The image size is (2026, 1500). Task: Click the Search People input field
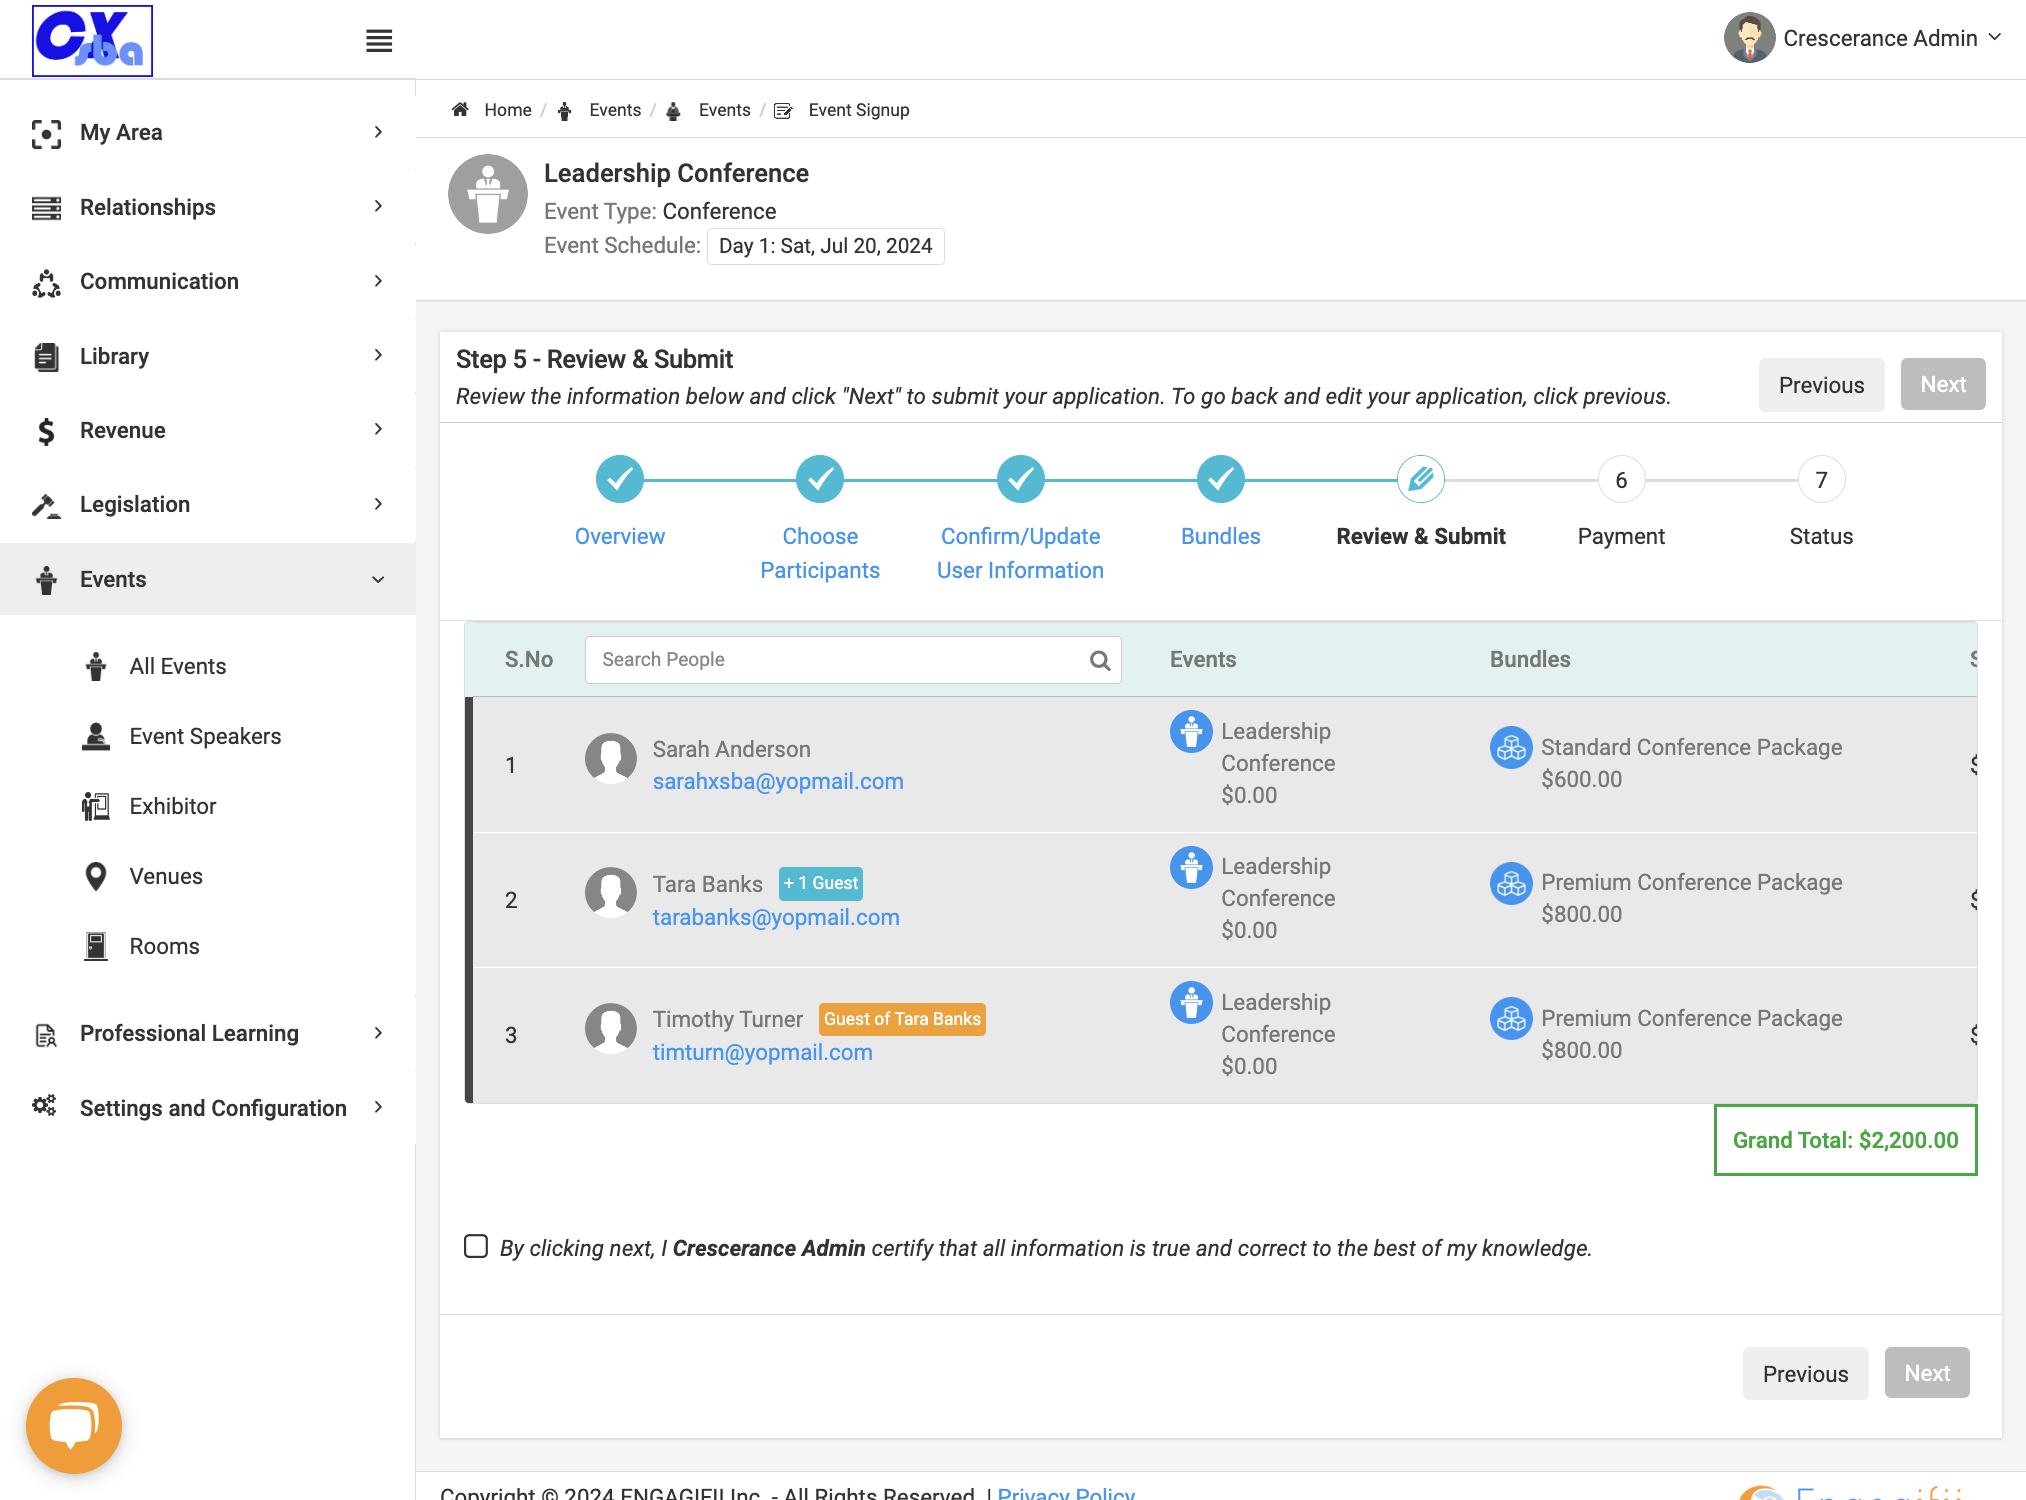[852, 660]
